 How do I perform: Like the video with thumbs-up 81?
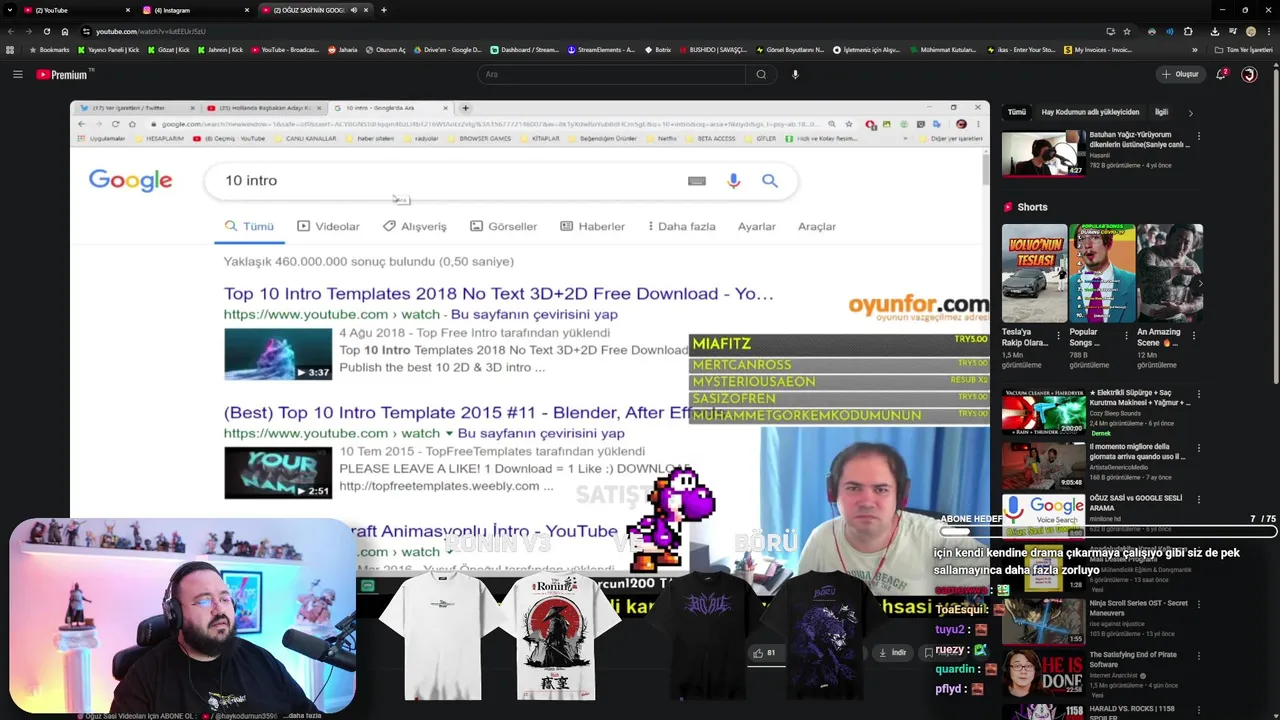pyautogui.click(x=764, y=653)
